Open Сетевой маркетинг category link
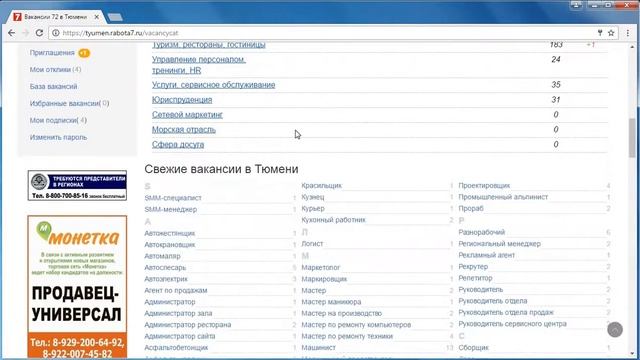Image resolution: width=640 pixels, height=360 pixels. pyautogui.click(x=187, y=115)
